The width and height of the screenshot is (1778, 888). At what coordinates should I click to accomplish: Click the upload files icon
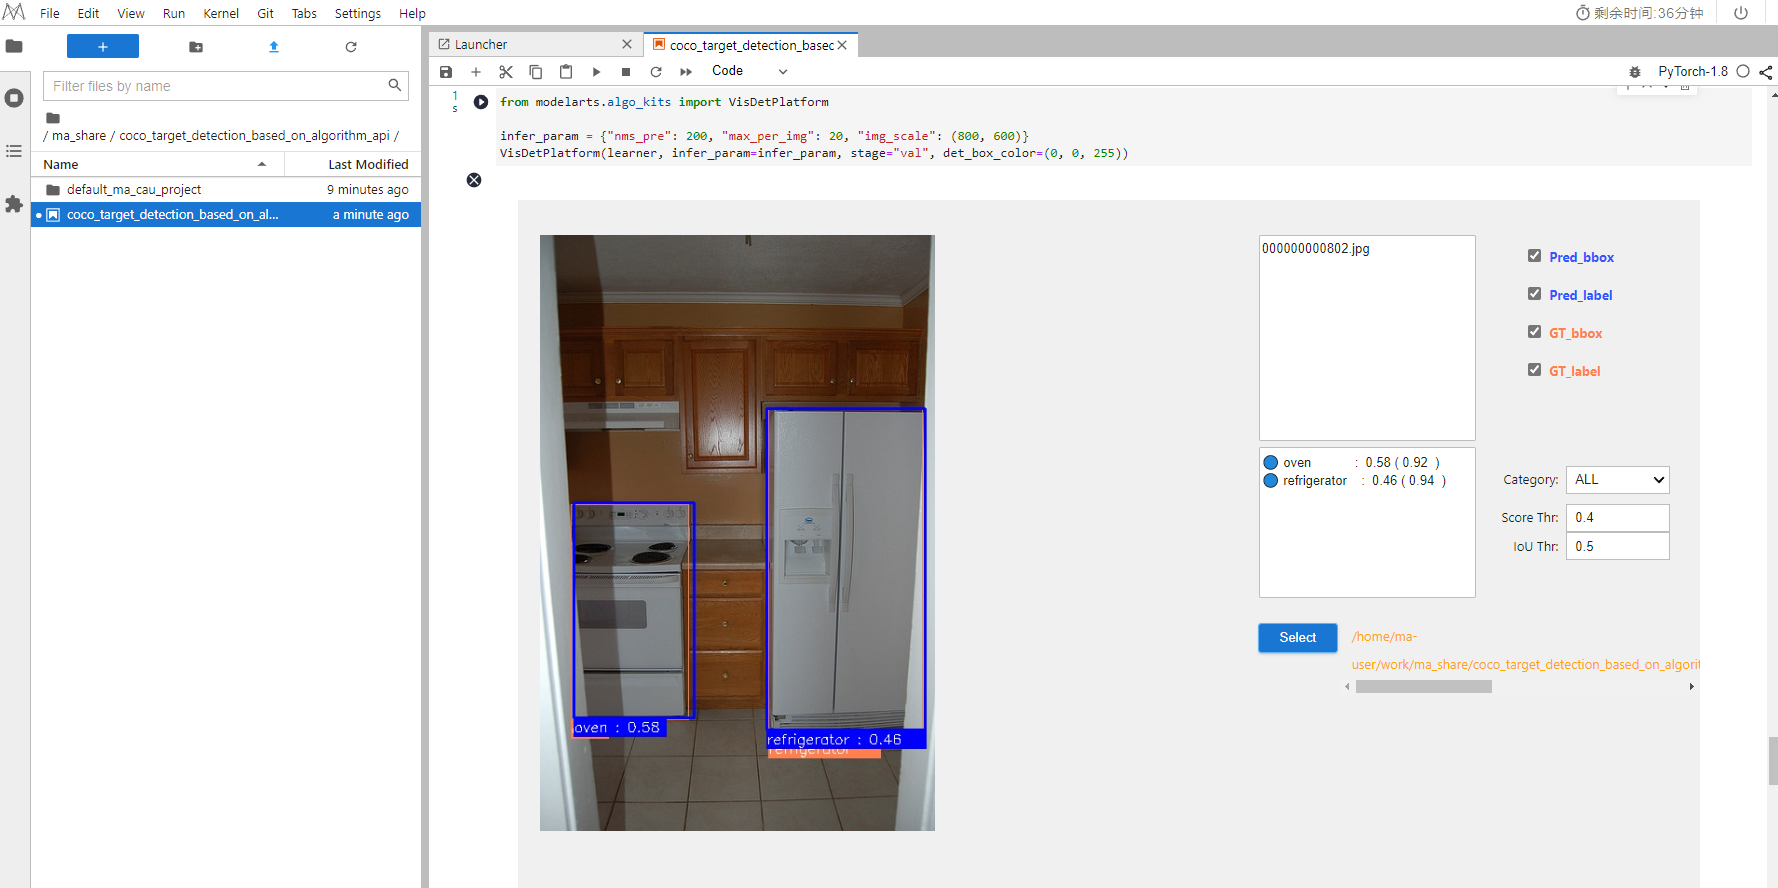(x=274, y=47)
